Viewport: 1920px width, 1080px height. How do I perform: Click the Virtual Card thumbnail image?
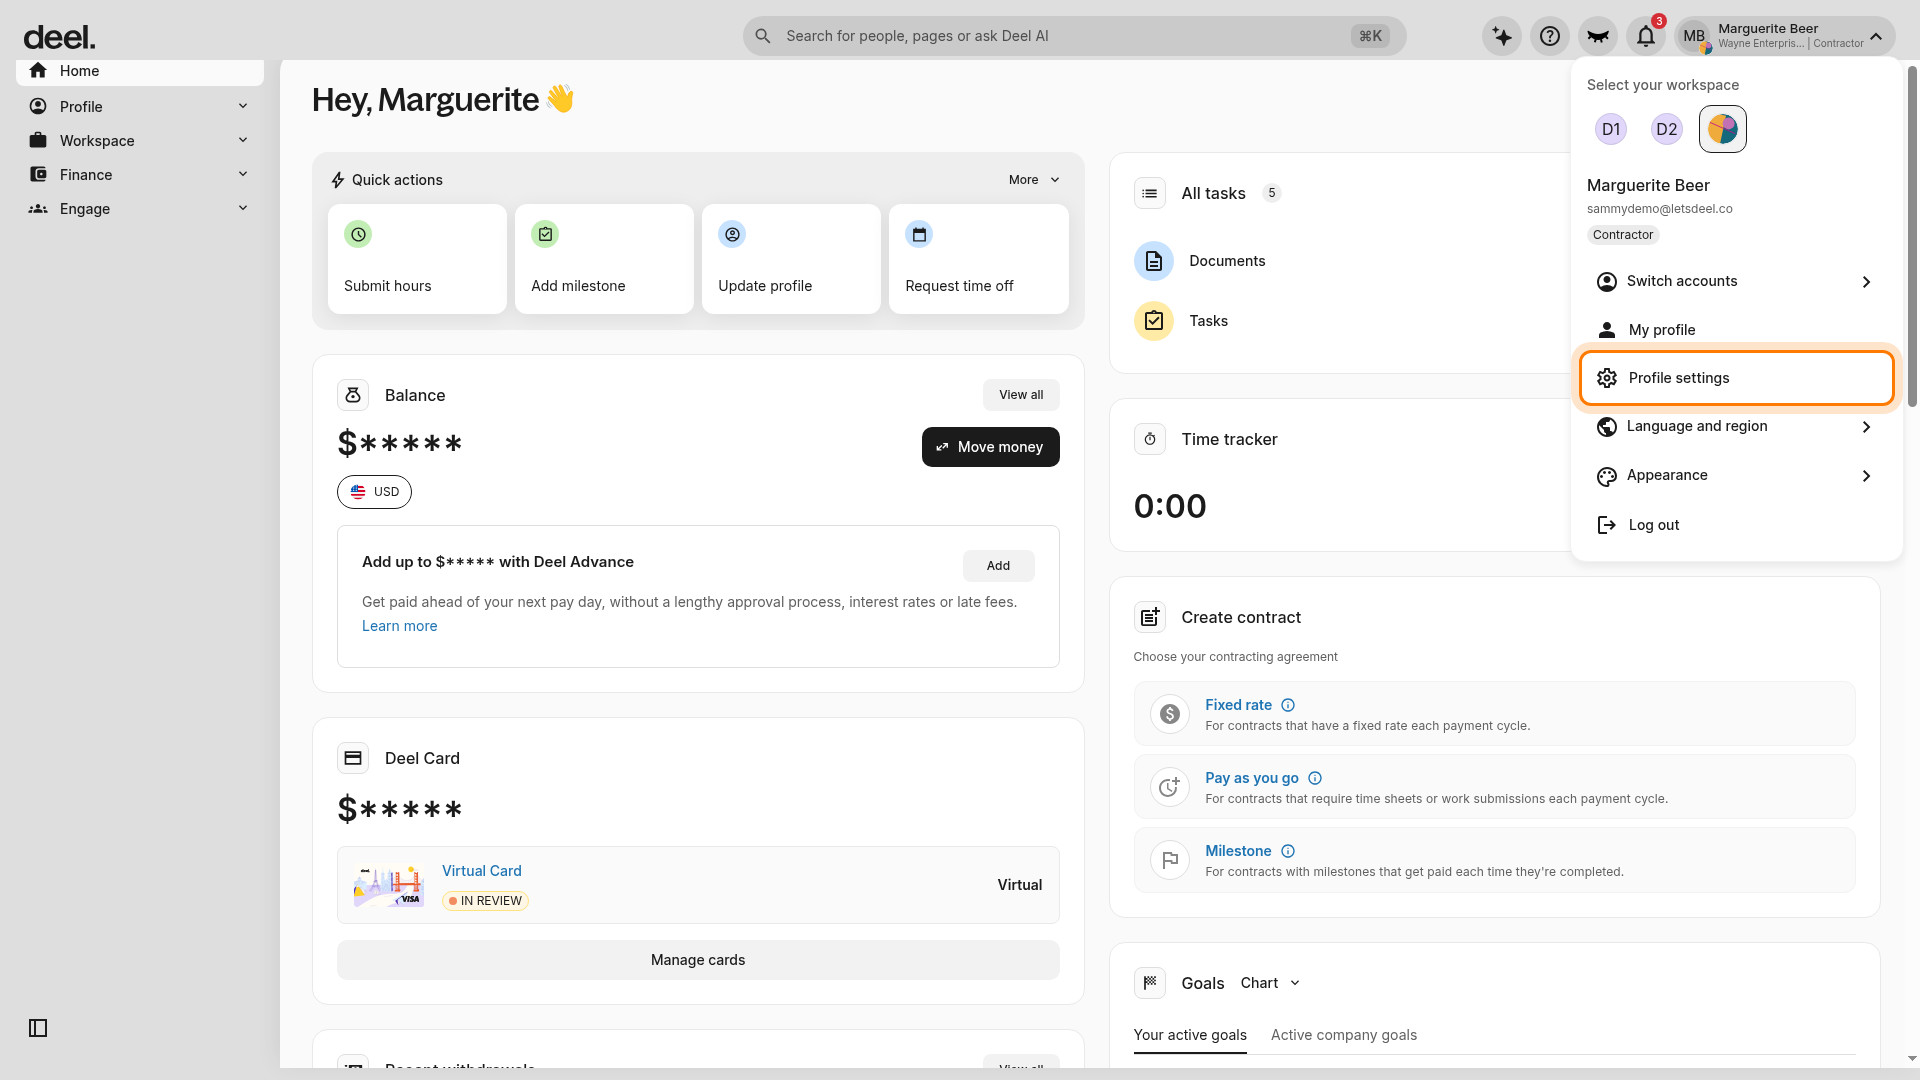[389, 885]
